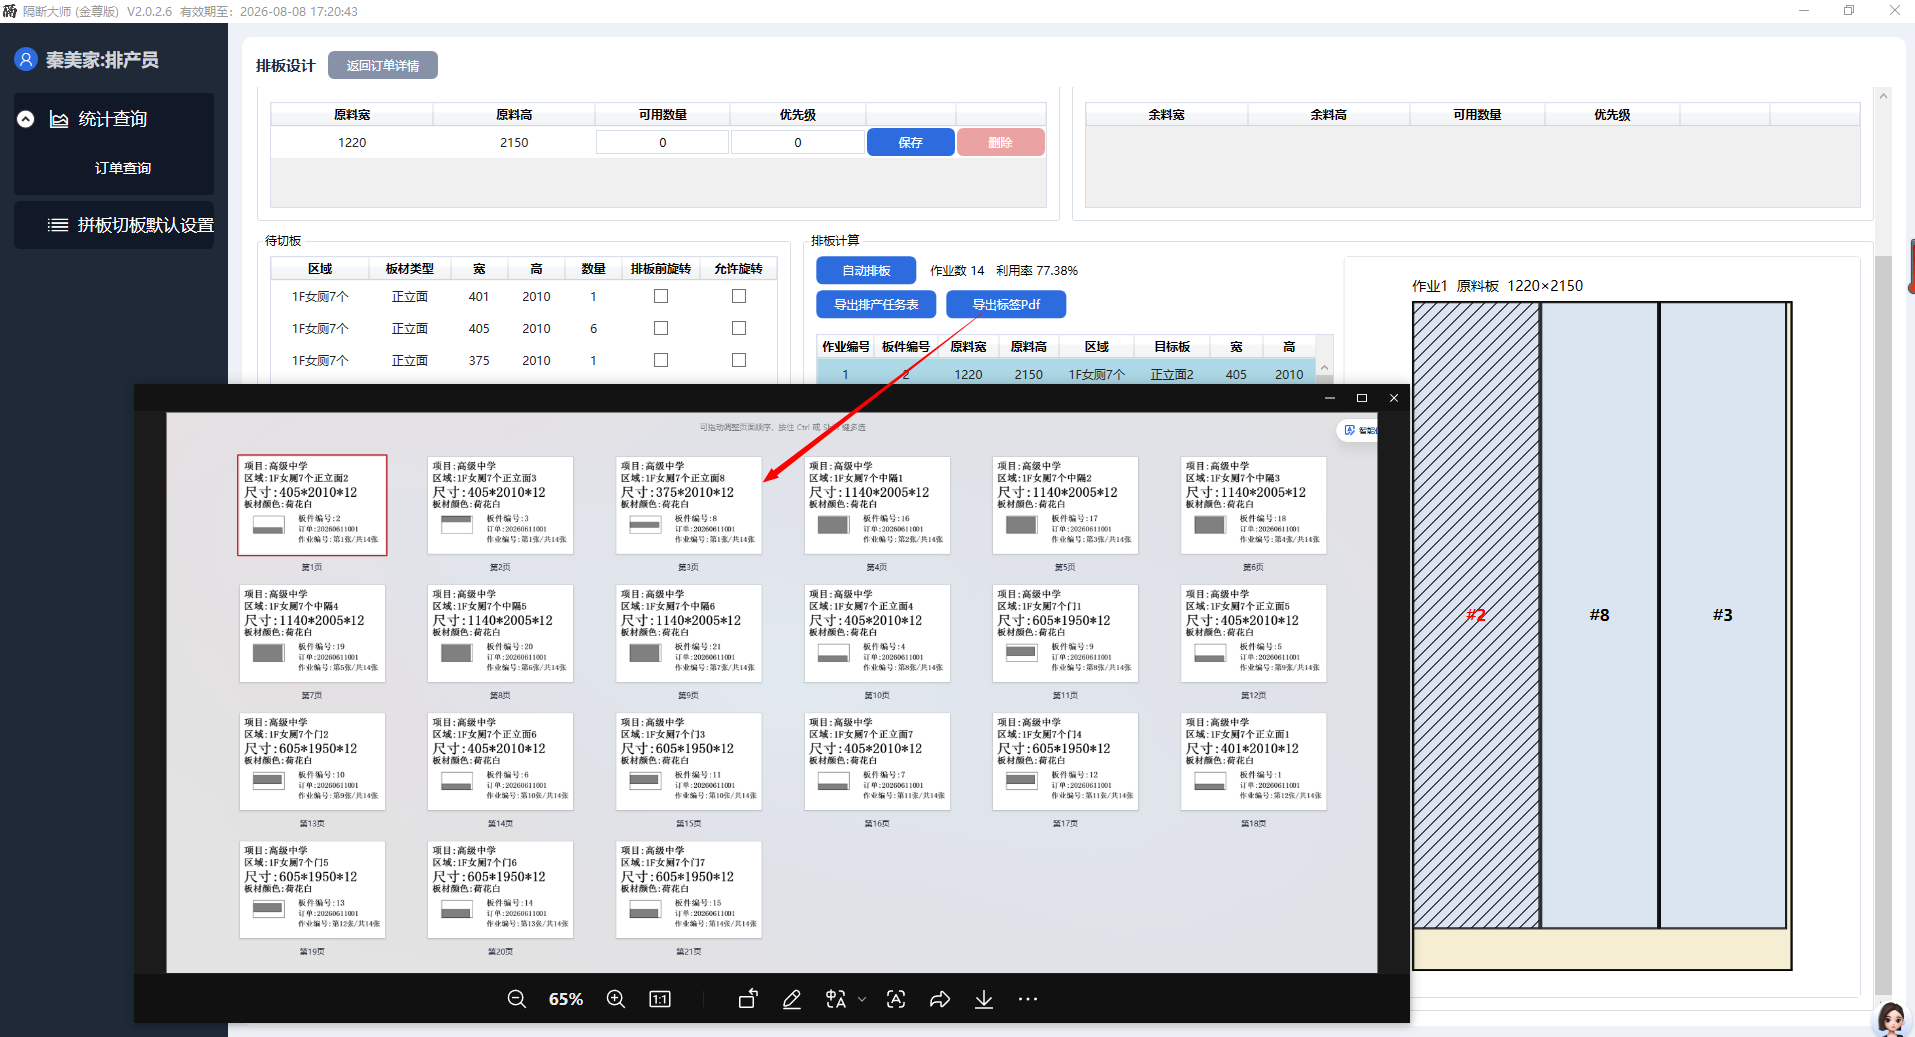
Task: Open the pencil edit tool
Action: coord(792,999)
